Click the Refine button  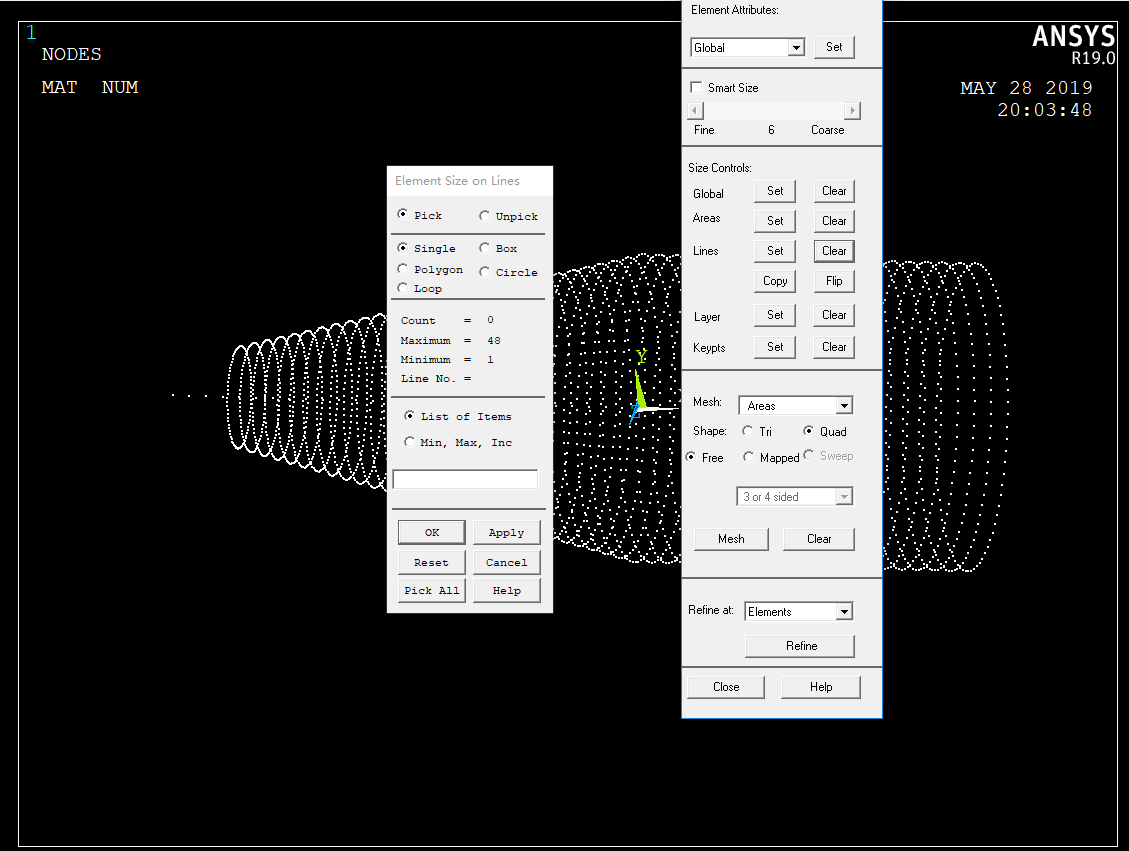tap(800, 646)
